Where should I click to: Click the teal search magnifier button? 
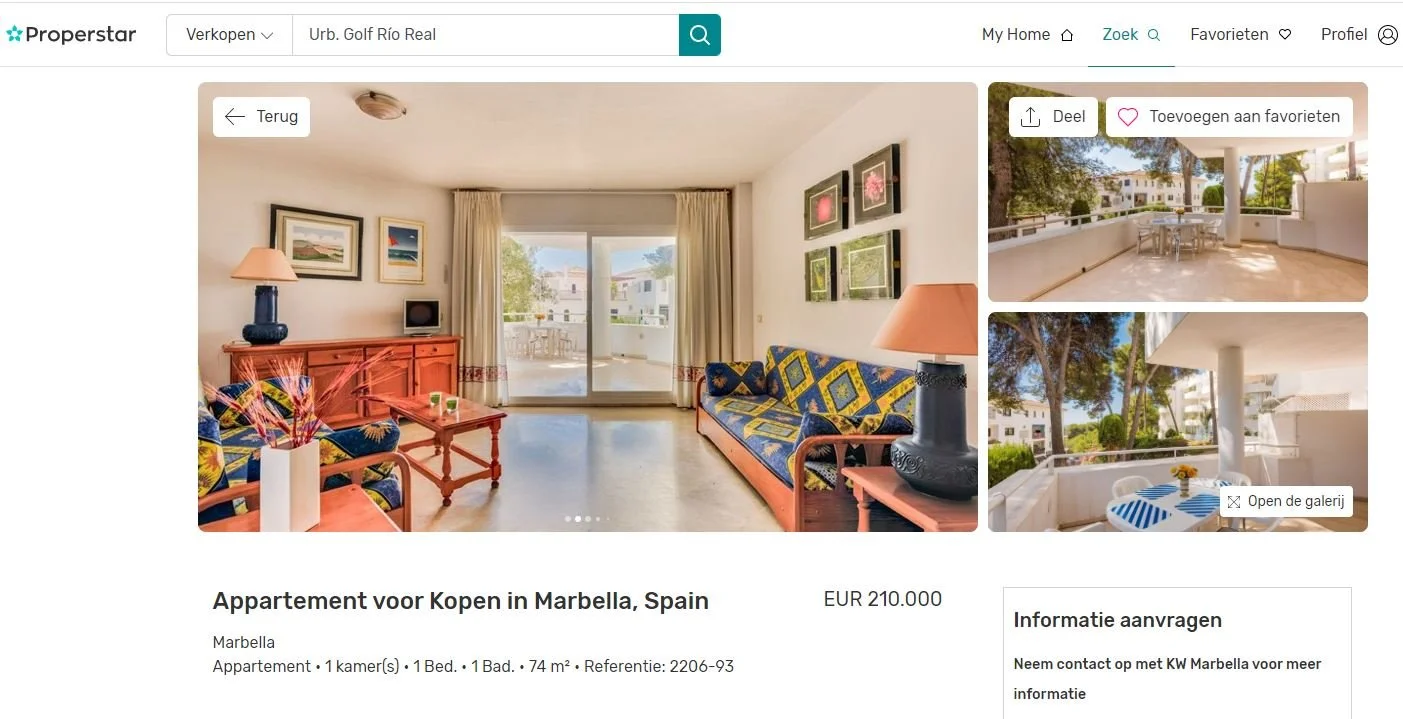click(699, 35)
